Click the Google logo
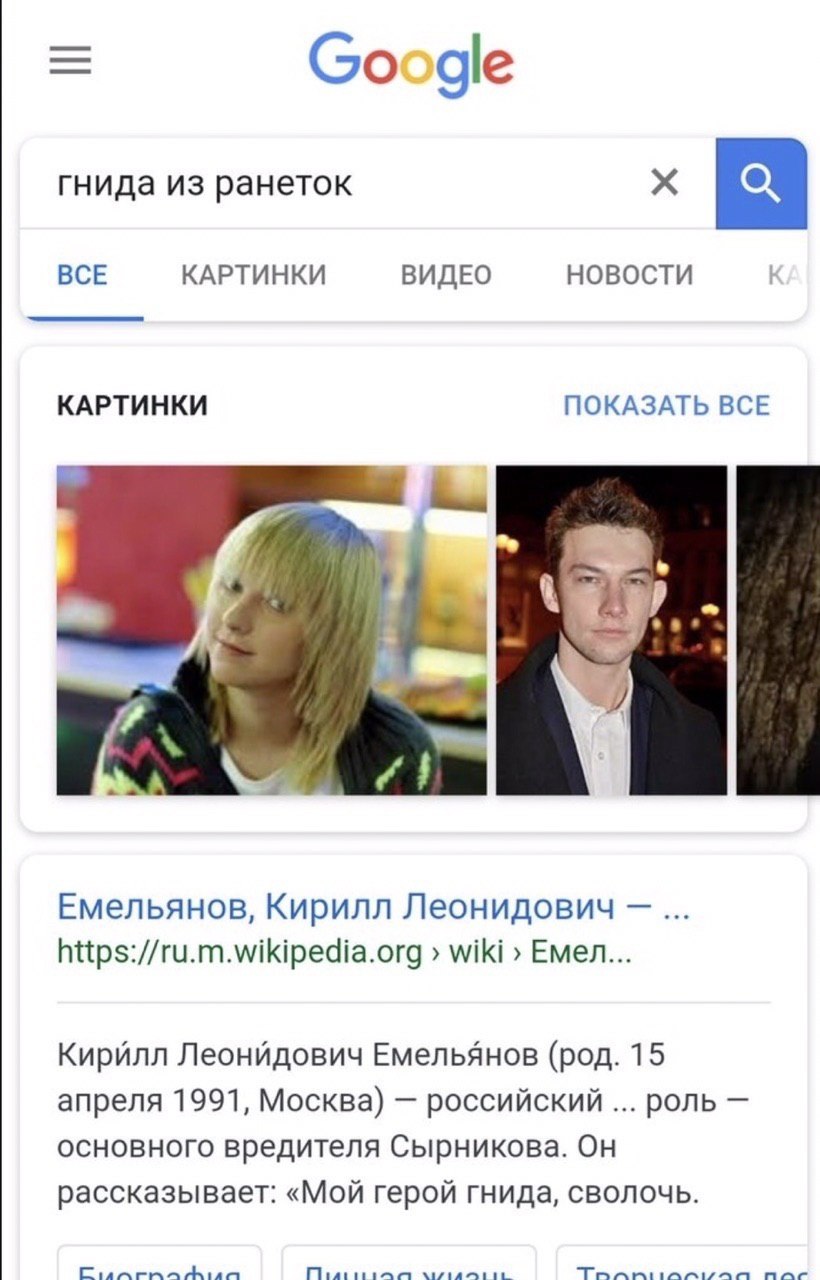The image size is (820, 1280). tap(411, 65)
